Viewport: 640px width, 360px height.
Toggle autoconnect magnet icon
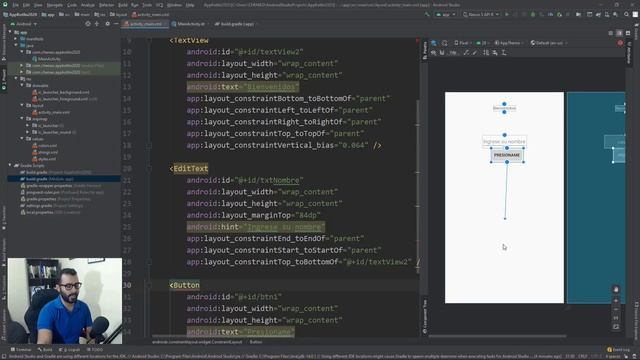click(442, 53)
